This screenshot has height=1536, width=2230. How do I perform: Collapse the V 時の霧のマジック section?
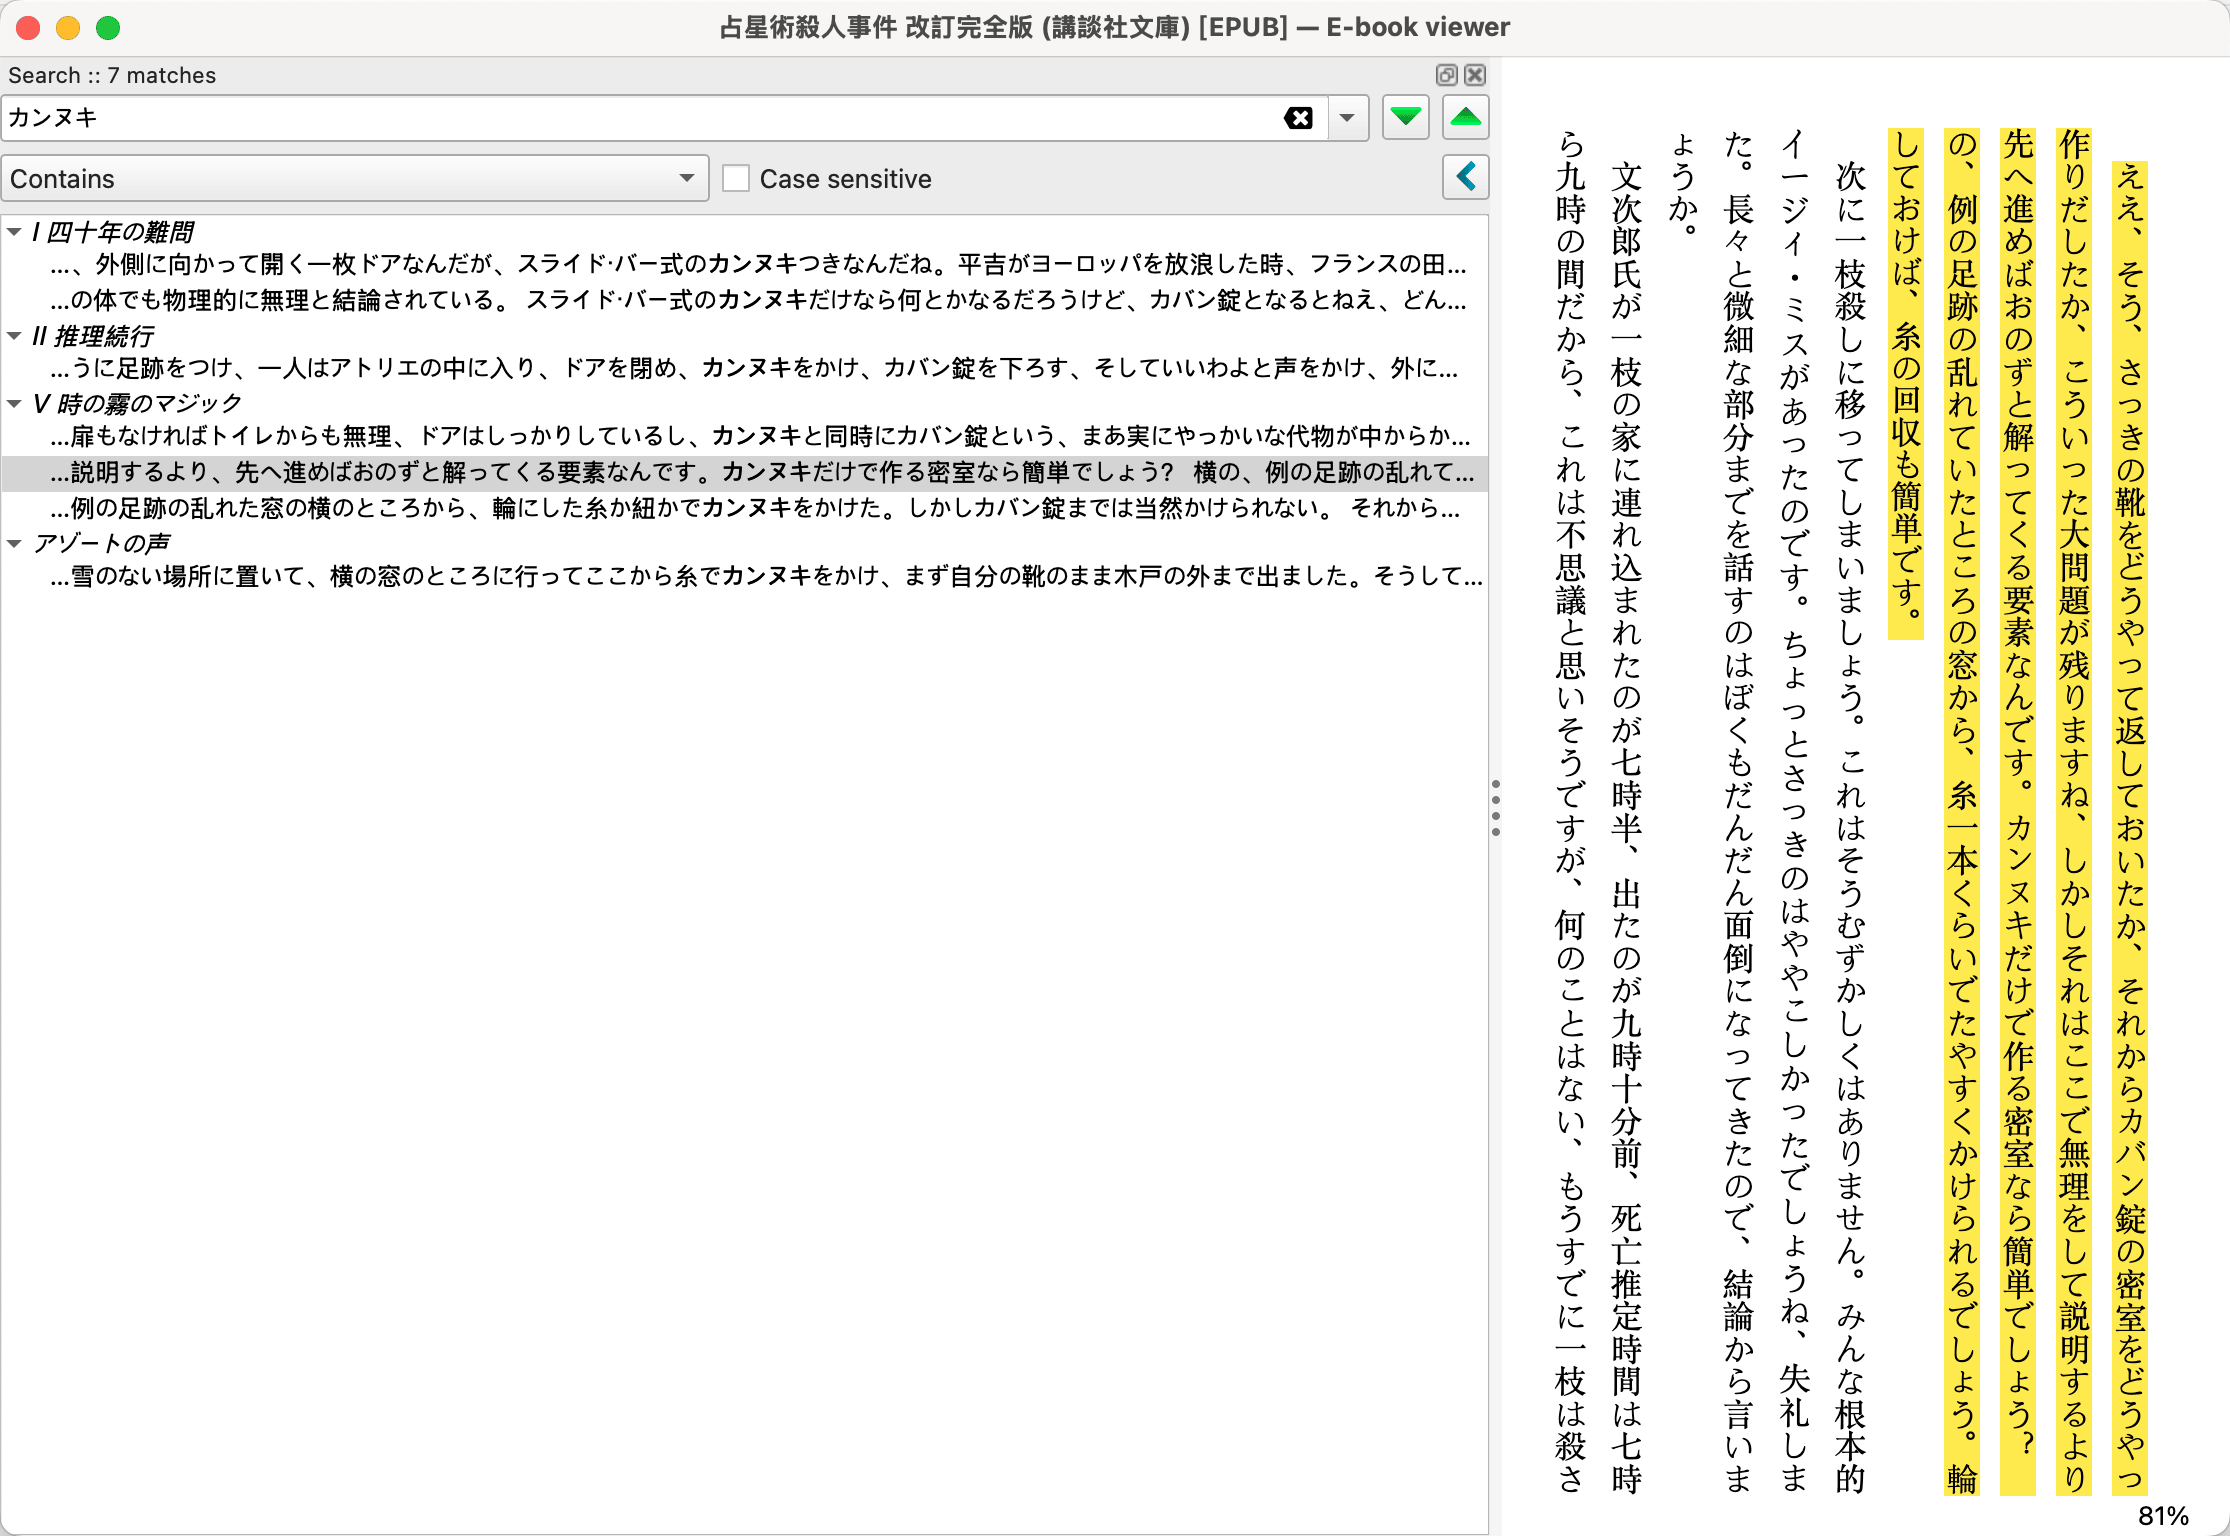tap(15, 403)
